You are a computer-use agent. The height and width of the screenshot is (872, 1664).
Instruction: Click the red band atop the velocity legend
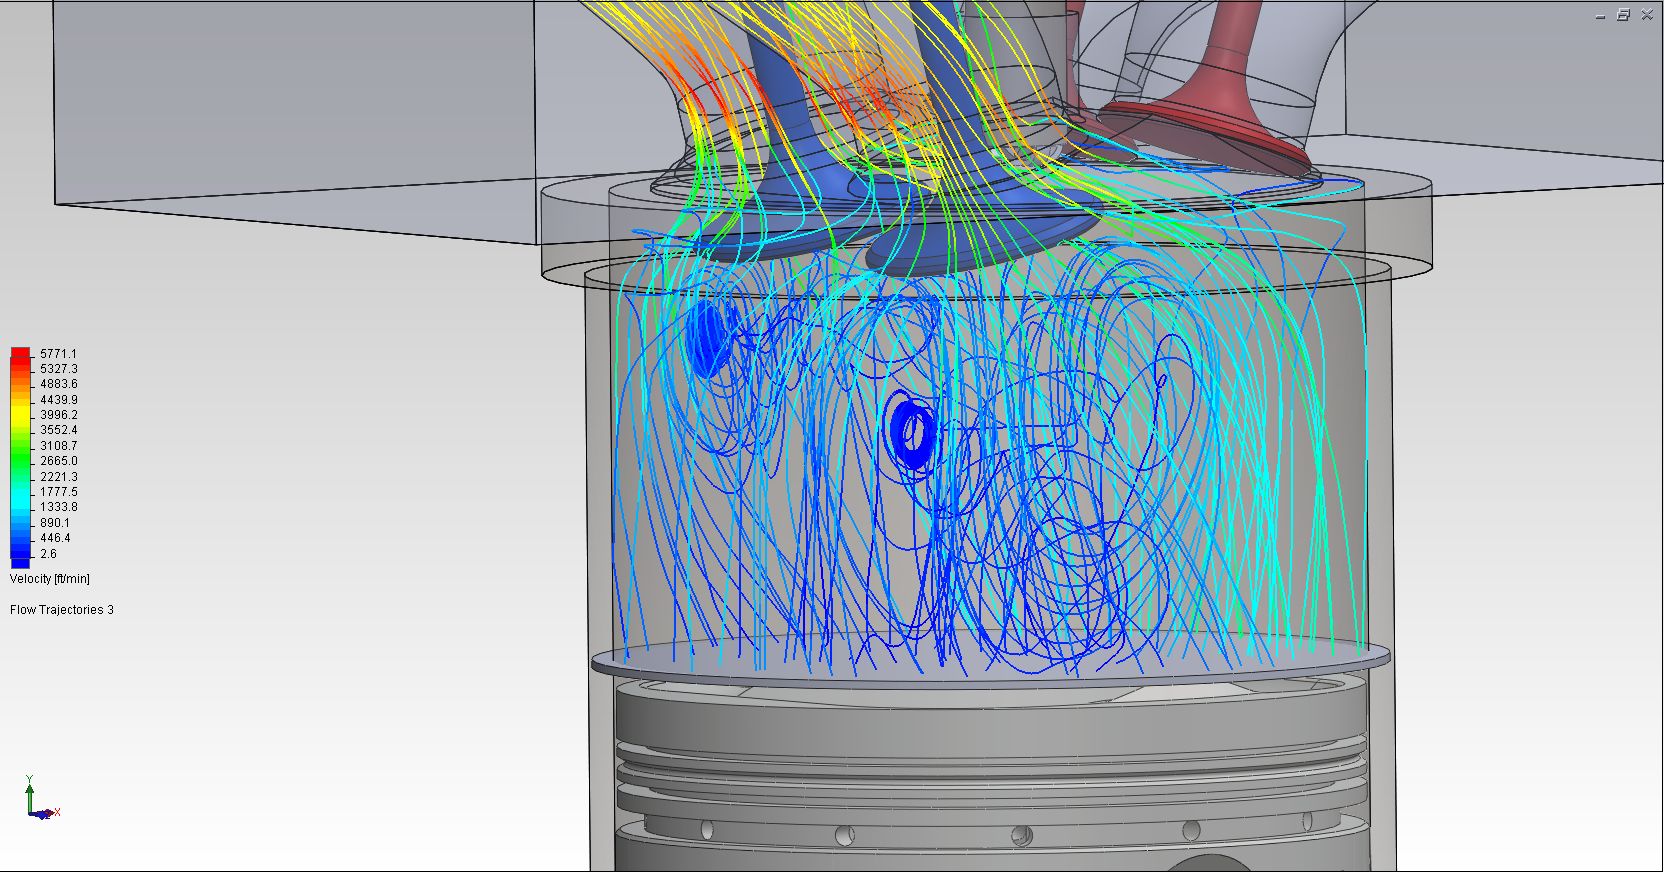pyautogui.click(x=20, y=354)
